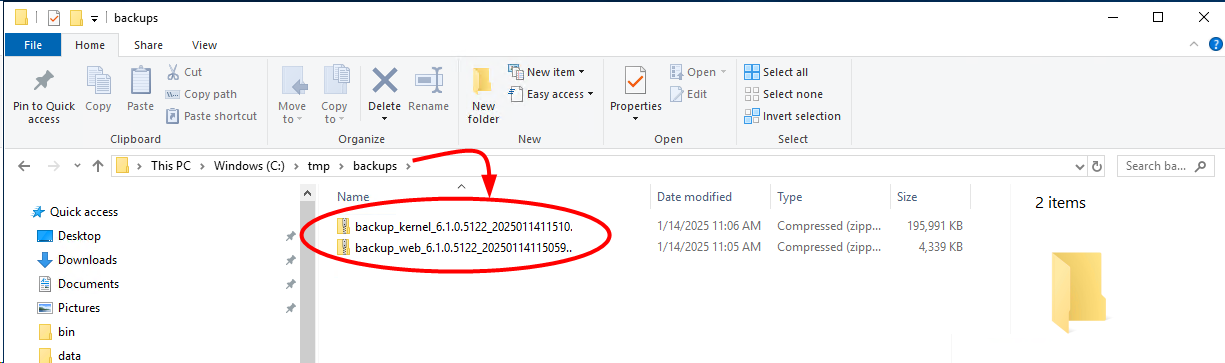Expand the address bar history dropdown
Screen dimensions: 1225x363
click(1079, 166)
